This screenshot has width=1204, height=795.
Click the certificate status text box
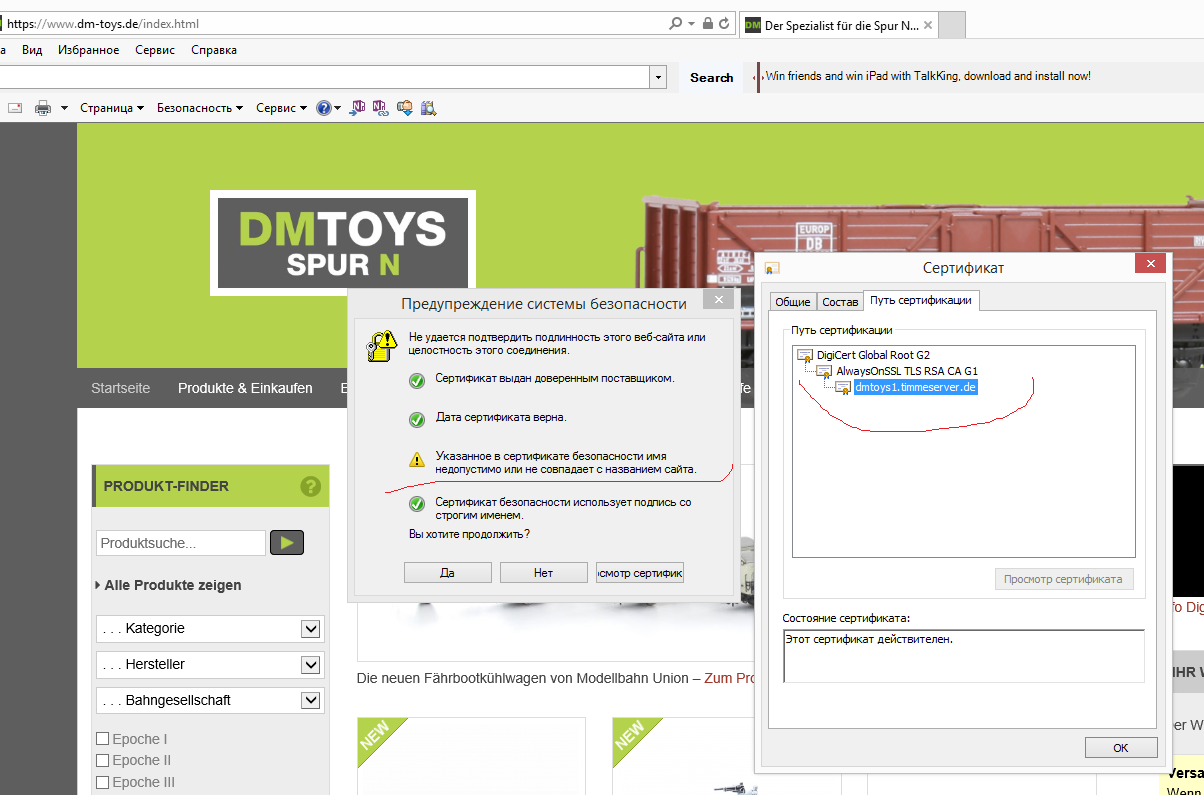coord(964,656)
